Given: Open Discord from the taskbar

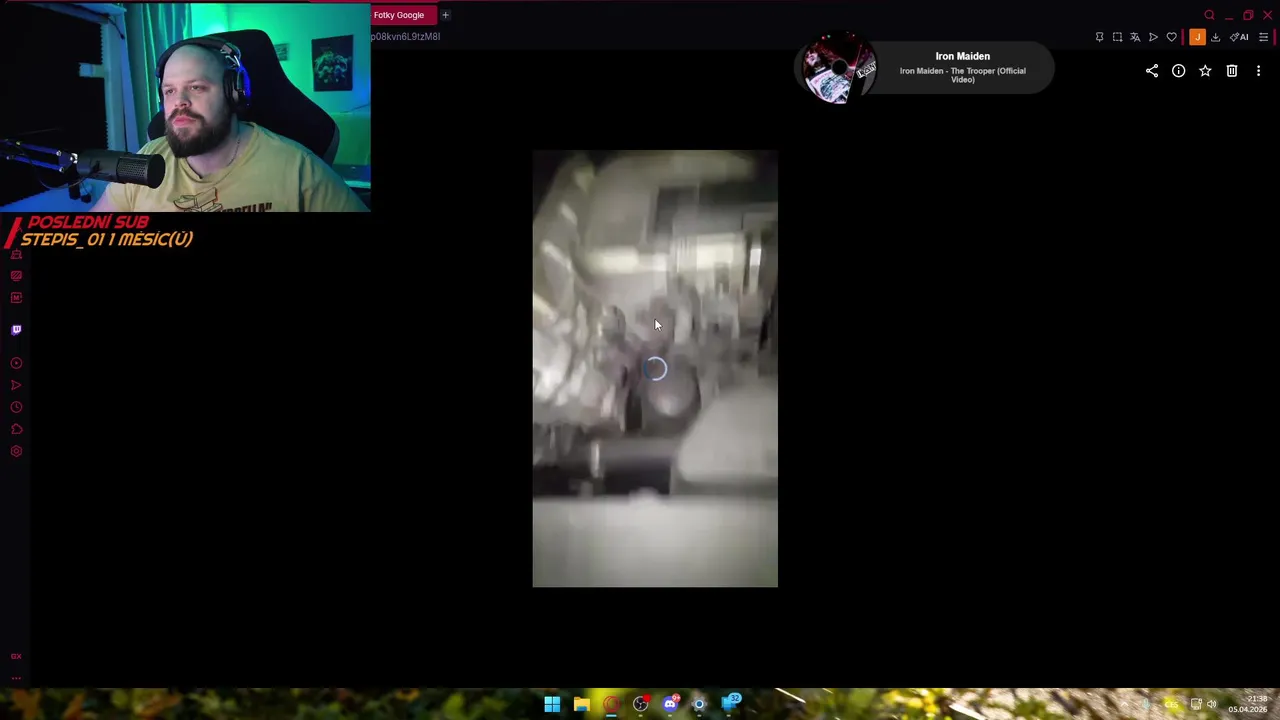Looking at the screenshot, I should pos(670,704).
